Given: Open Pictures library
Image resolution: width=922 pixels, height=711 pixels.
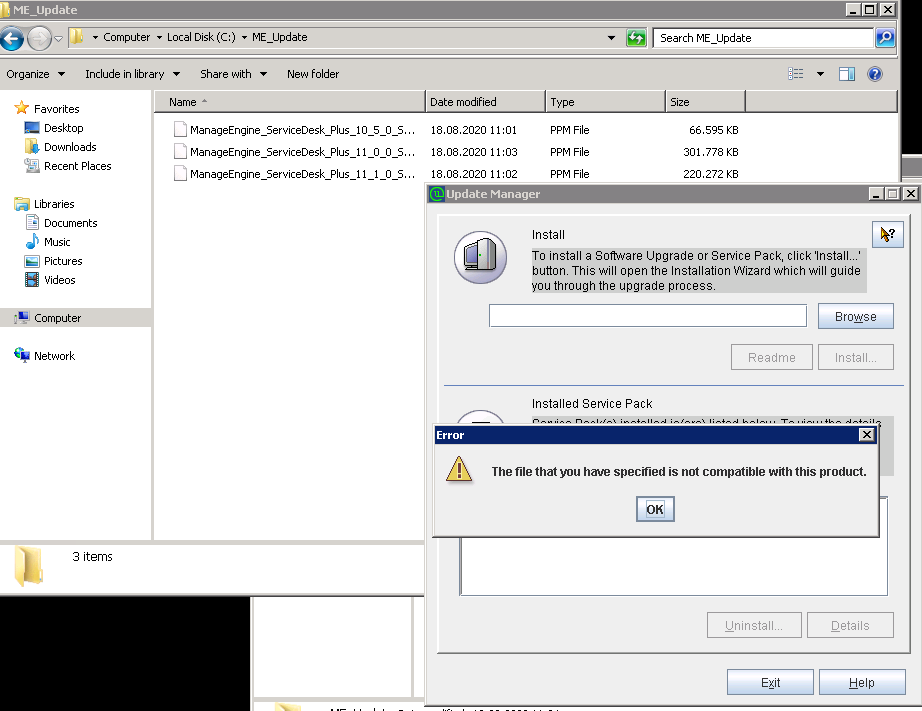Looking at the screenshot, I should pyautogui.click(x=63, y=261).
